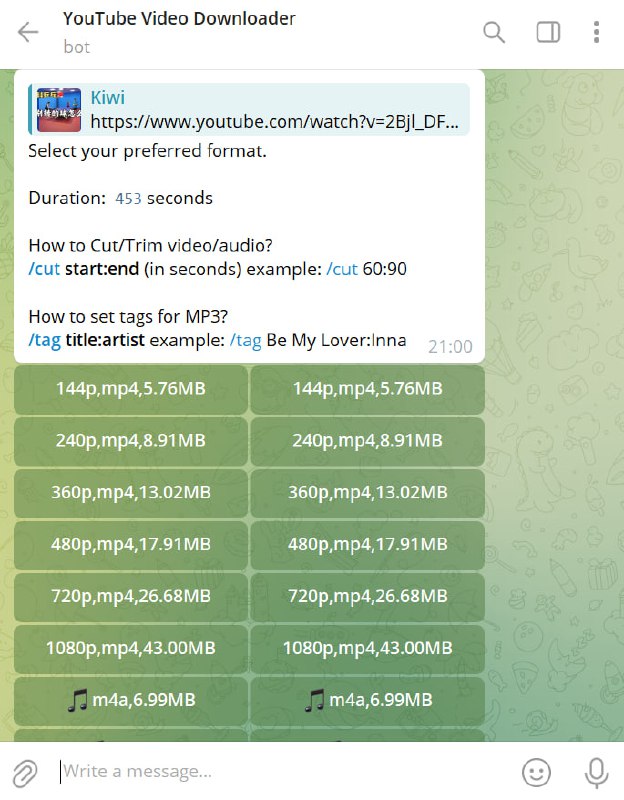The image size is (624, 800).
Task: Download 720p mp4 26.68MB from right column
Action: (x=367, y=596)
